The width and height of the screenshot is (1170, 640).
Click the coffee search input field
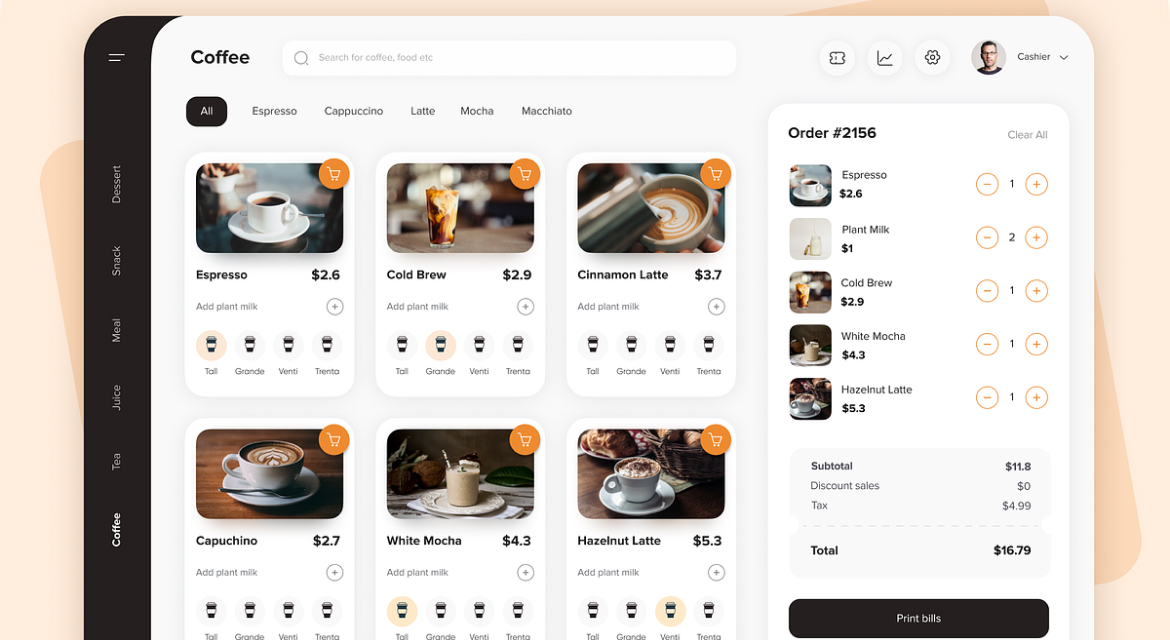[509, 58]
